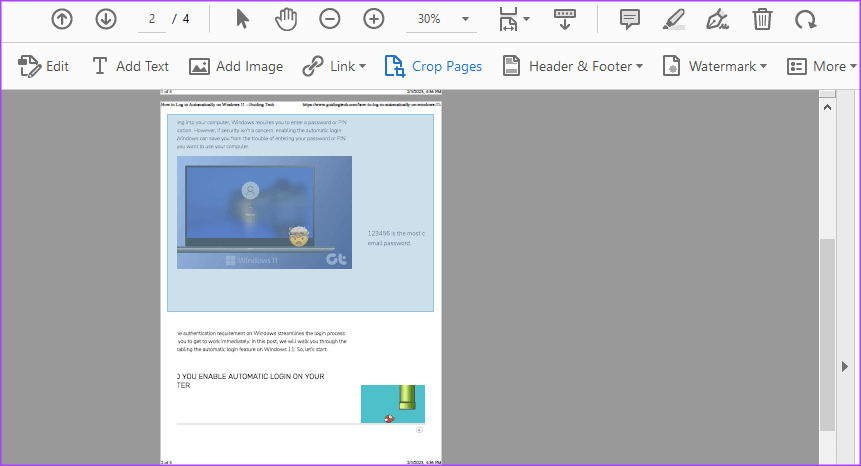The width and height of the screenshot is (861, 466).
Task: Choose the Add Text tool
Action: click(x=130, y=66)
